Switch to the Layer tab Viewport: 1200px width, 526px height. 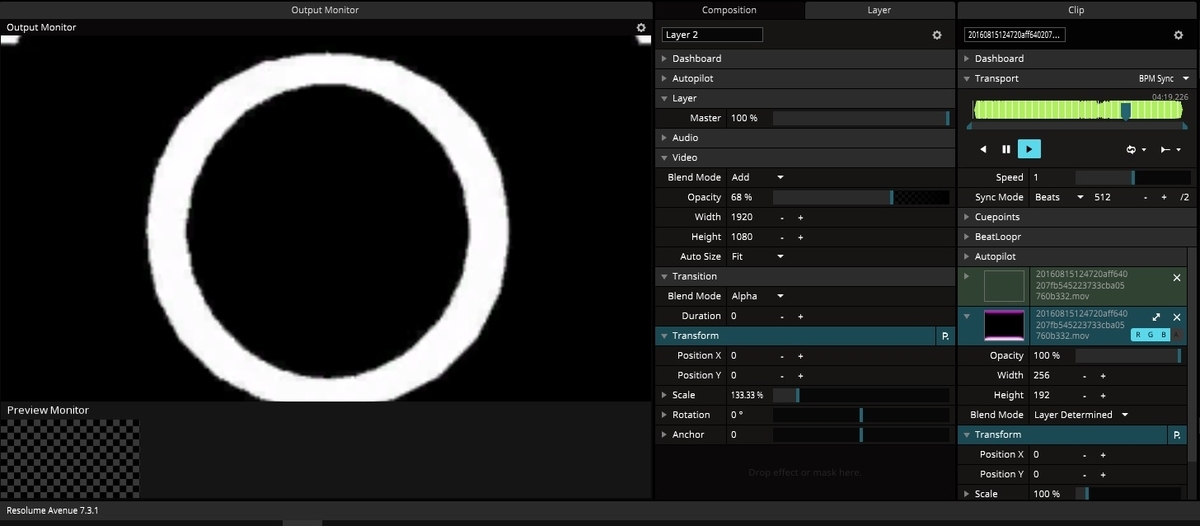click(879, 10)
